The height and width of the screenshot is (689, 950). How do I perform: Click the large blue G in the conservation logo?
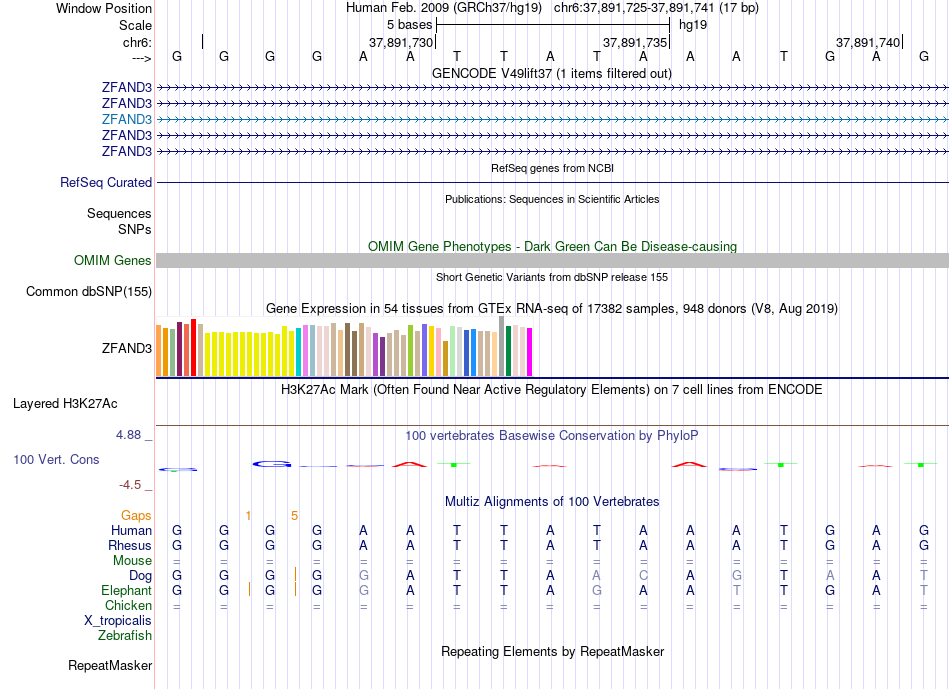pyautogui.click(x=272, y=464)
